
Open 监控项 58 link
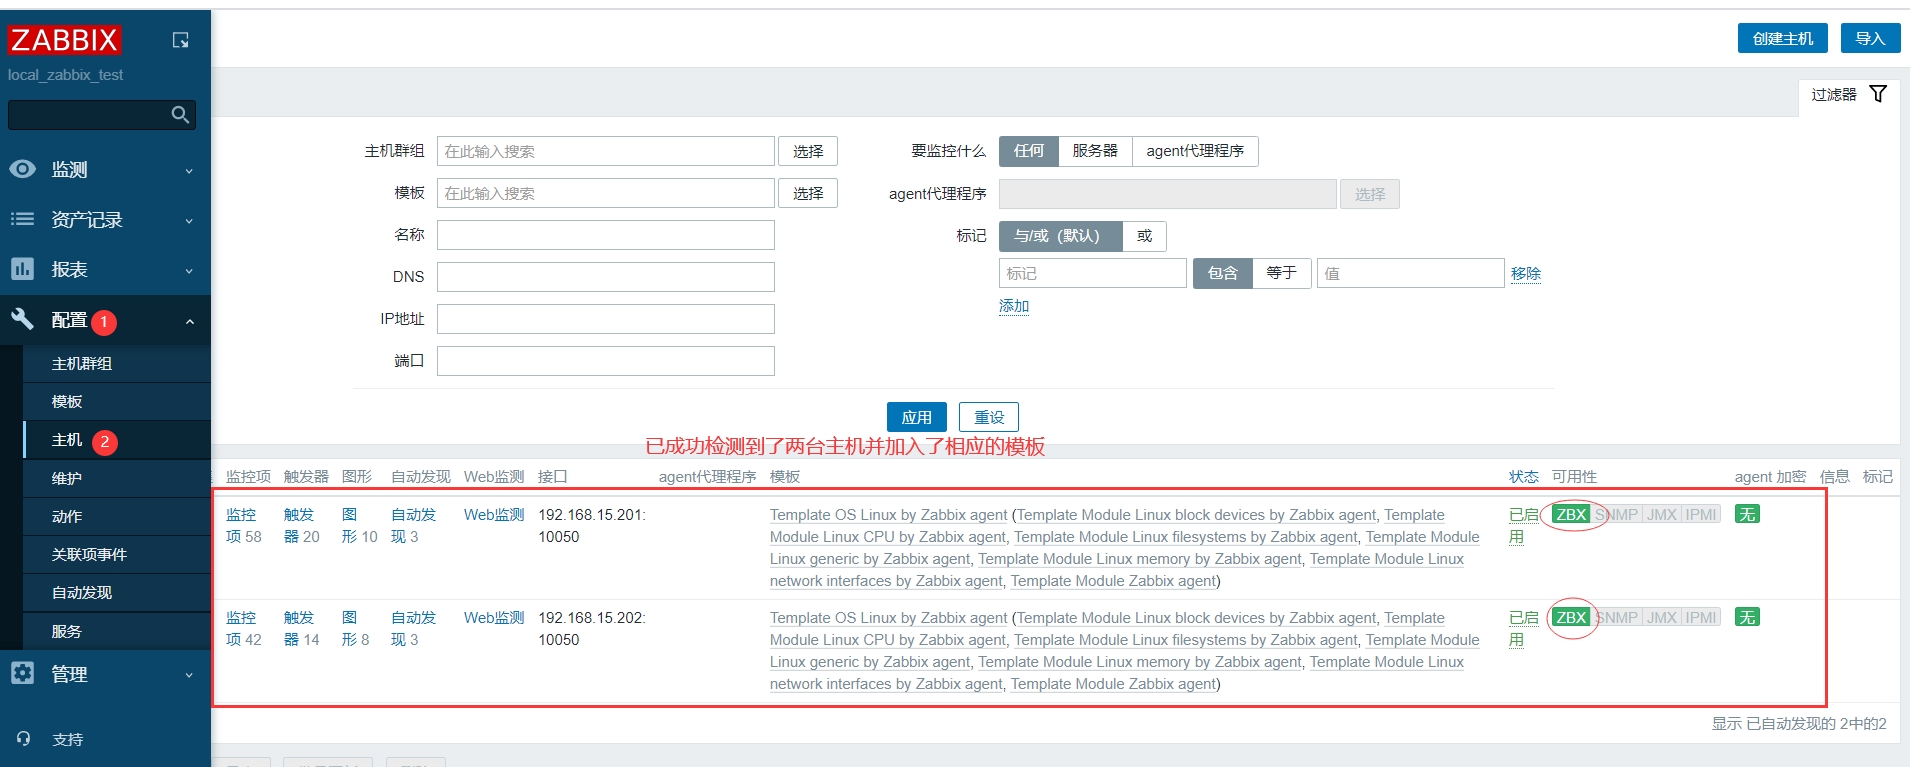coord(243,525)
